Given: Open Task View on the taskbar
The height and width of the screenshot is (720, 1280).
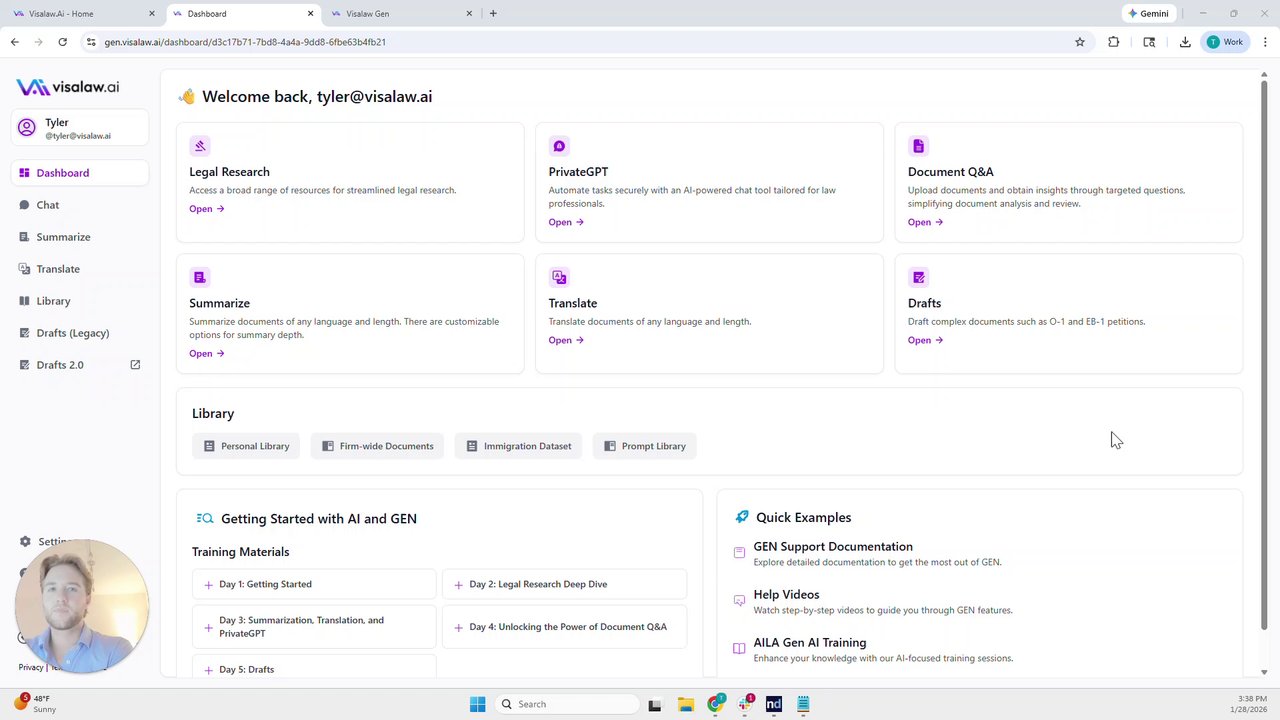Looking at the screenshot, I should click(655, 704).
